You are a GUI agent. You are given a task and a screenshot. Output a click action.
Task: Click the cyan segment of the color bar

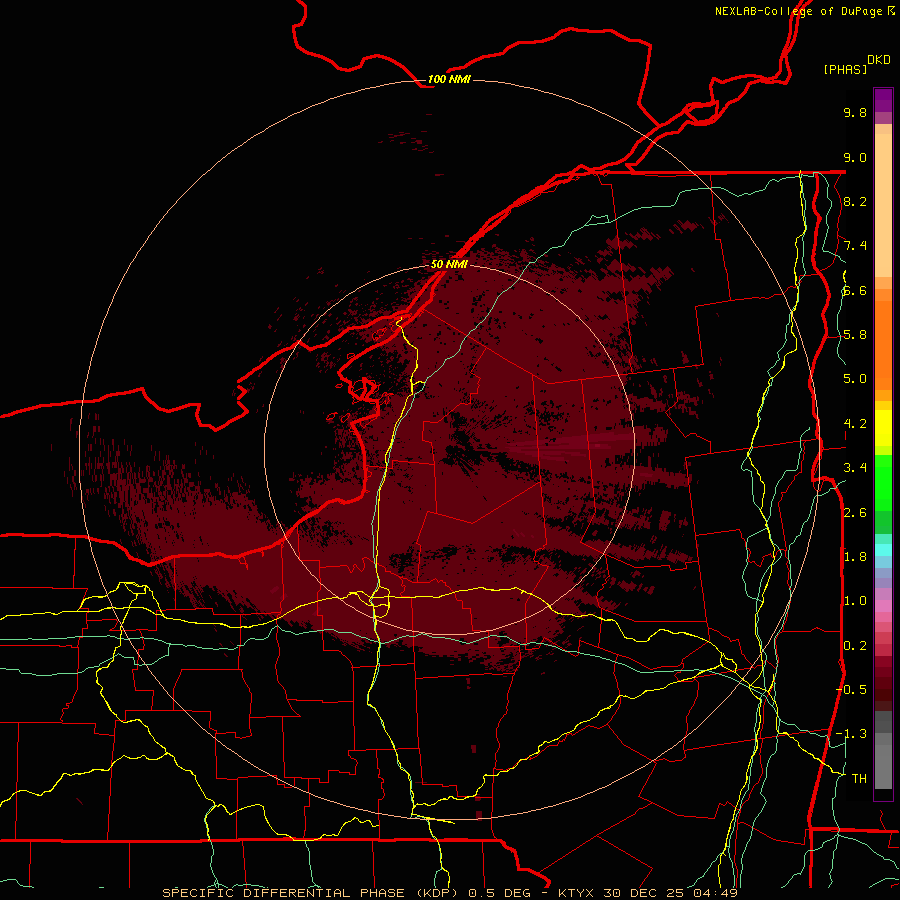point(883,550)
